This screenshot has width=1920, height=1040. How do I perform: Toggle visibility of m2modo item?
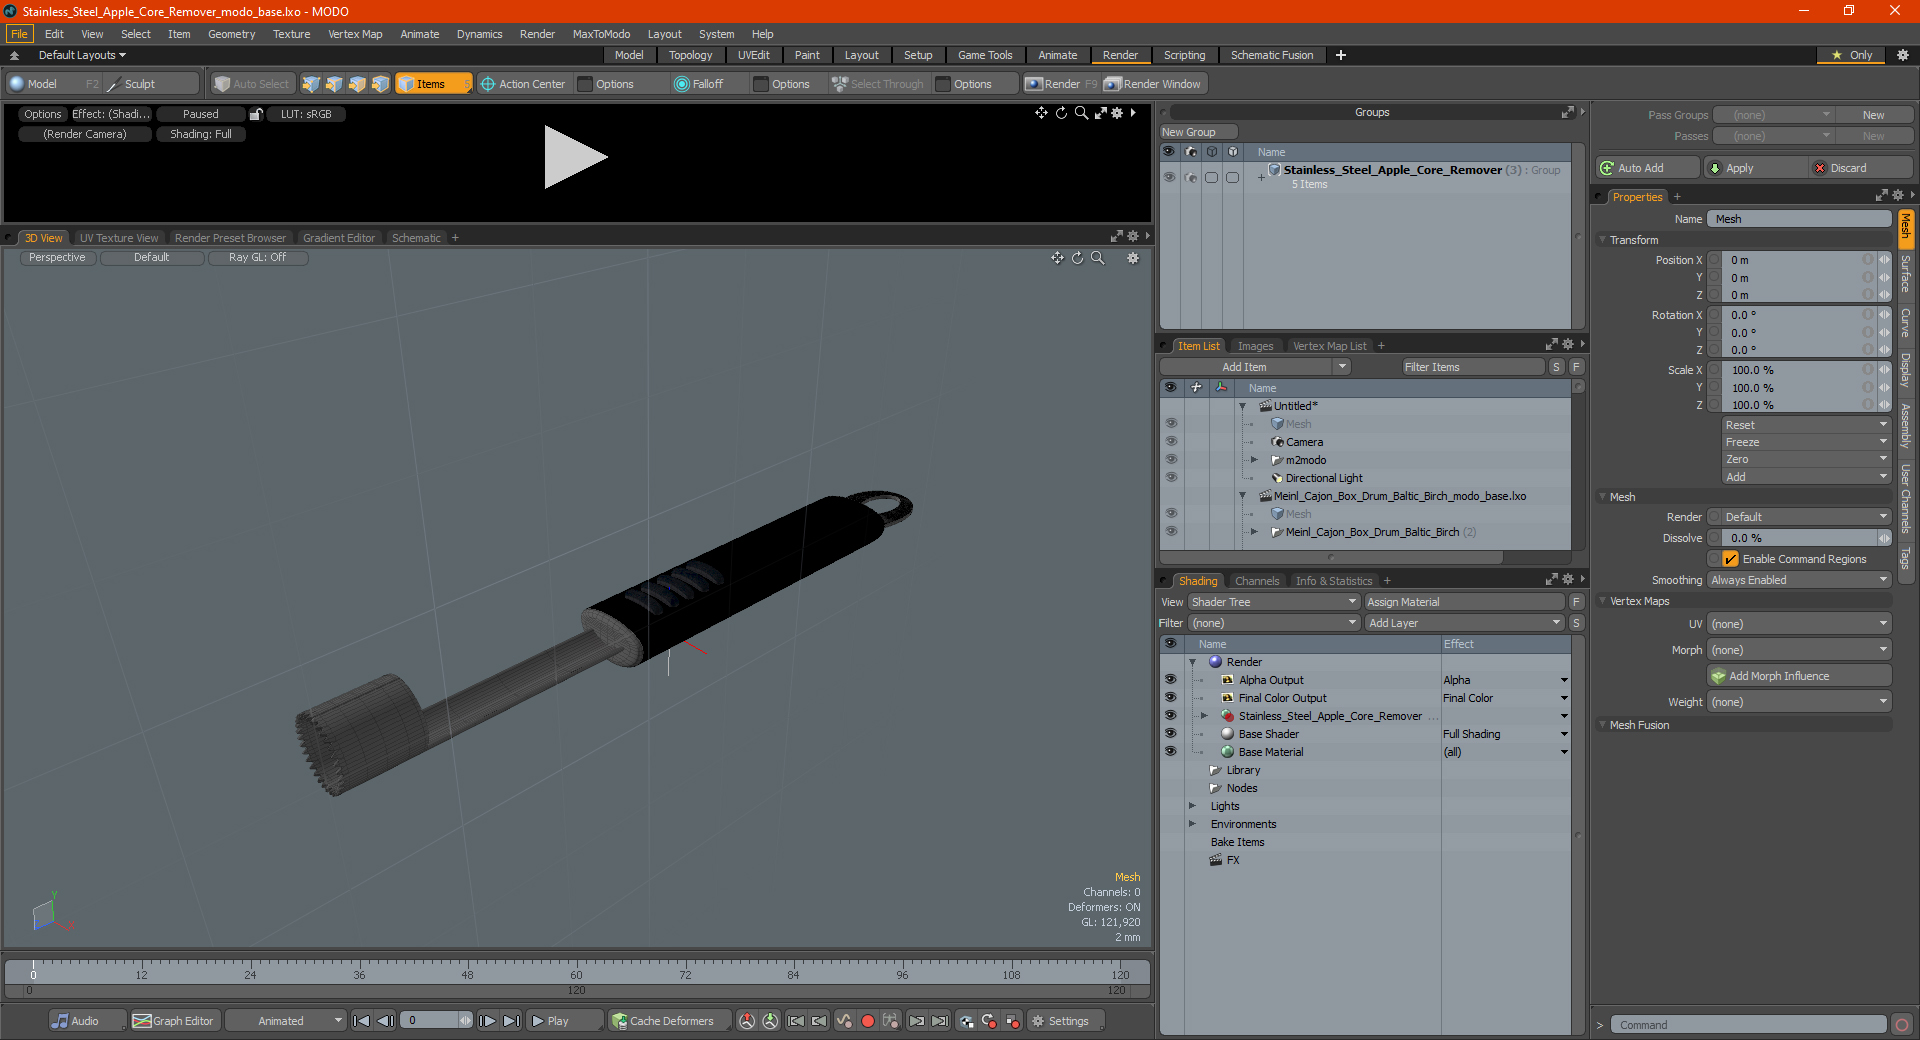point(1171,459)
